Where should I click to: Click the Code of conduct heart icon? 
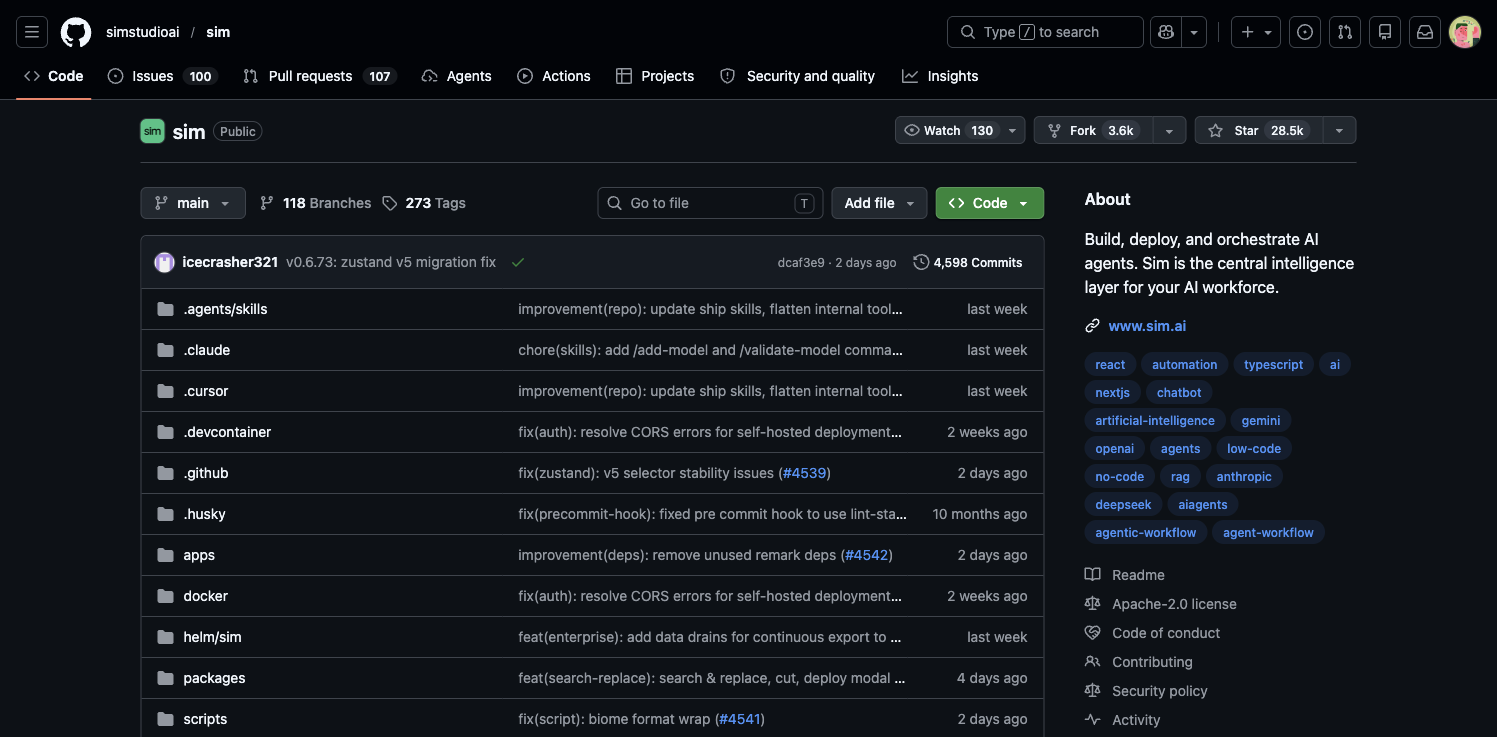1092,633
